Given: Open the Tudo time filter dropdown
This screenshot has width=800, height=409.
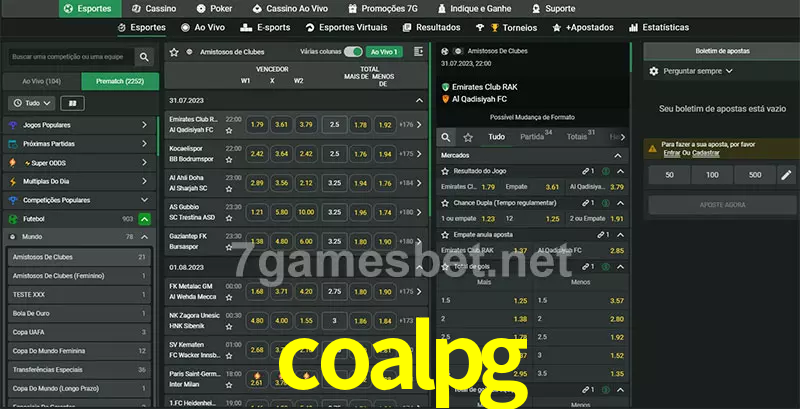Looking at the screenshot, I should coord(32,104).
